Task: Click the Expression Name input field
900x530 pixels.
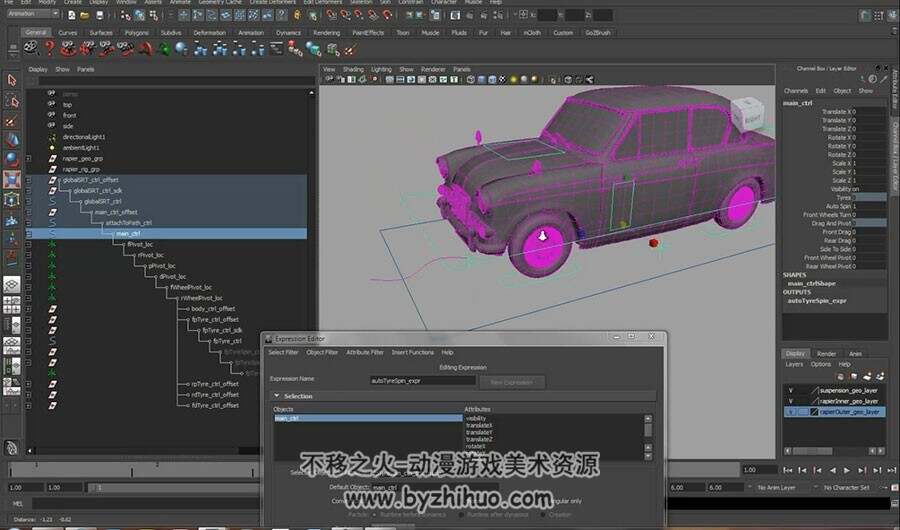Action: (x=423, y=380)
